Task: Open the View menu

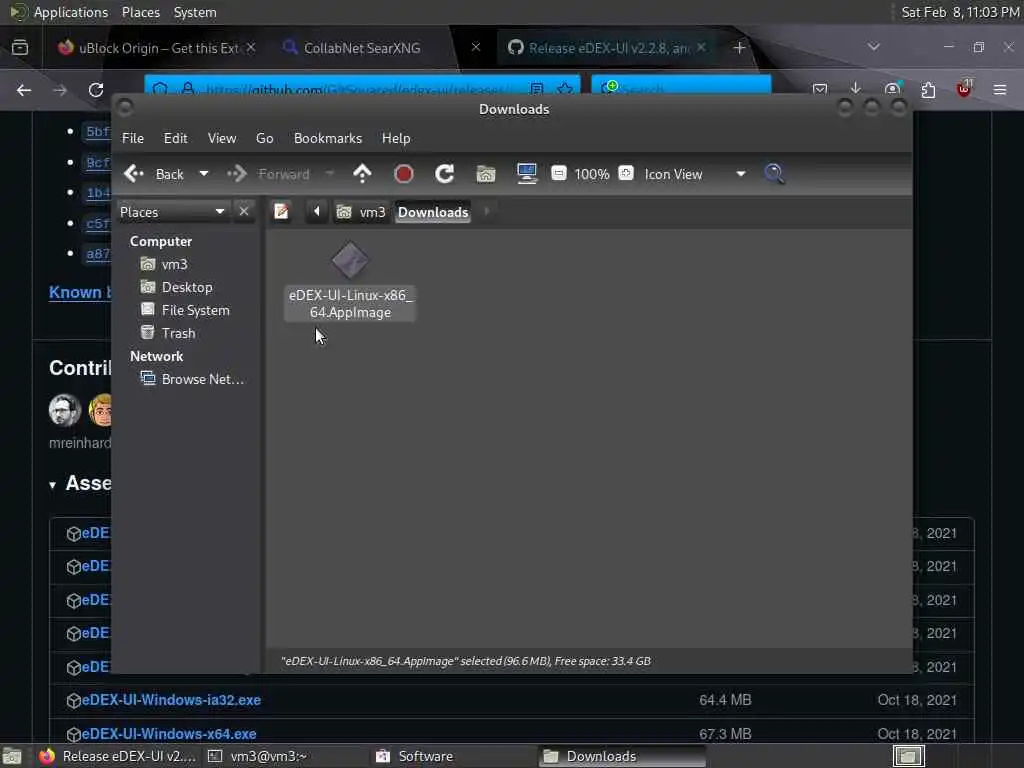Action: point(222,138)
